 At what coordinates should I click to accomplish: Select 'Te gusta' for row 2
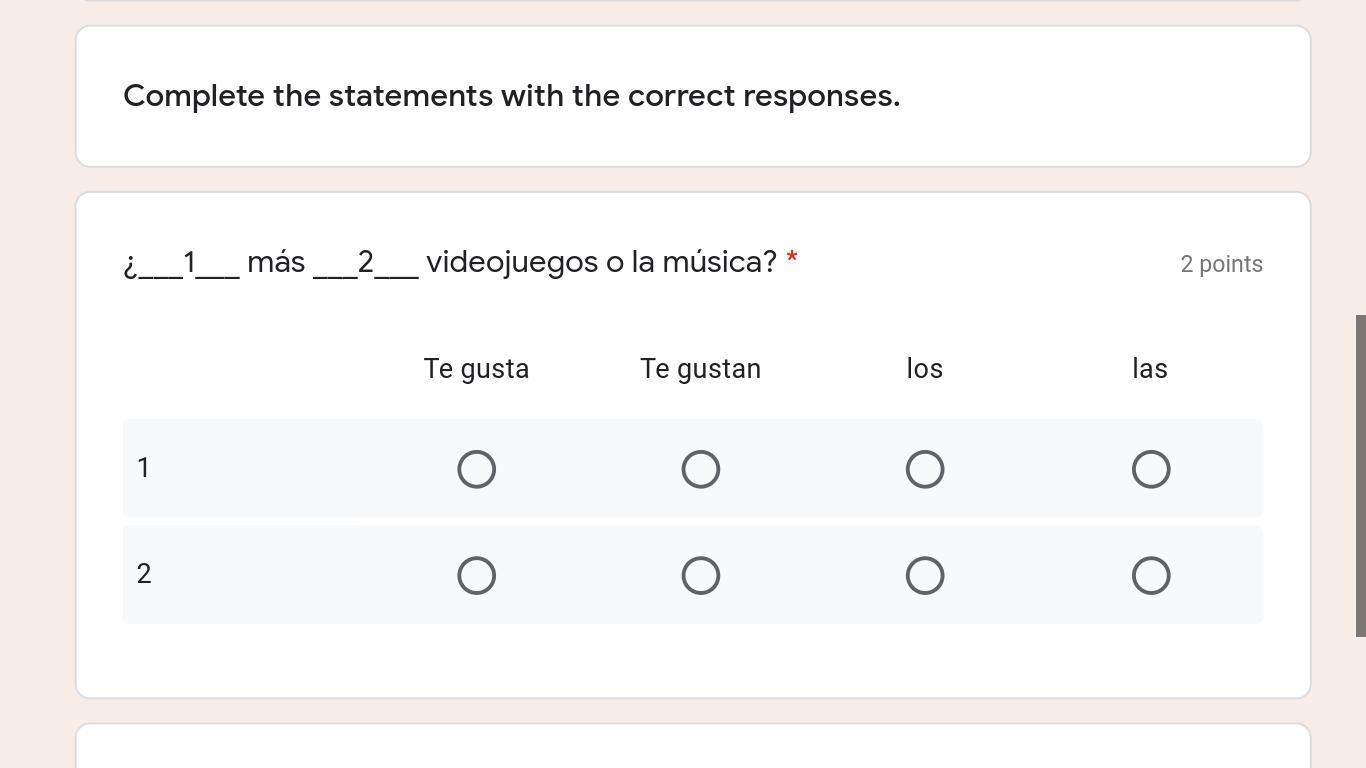pyautogui.click(x=476, y=575)
